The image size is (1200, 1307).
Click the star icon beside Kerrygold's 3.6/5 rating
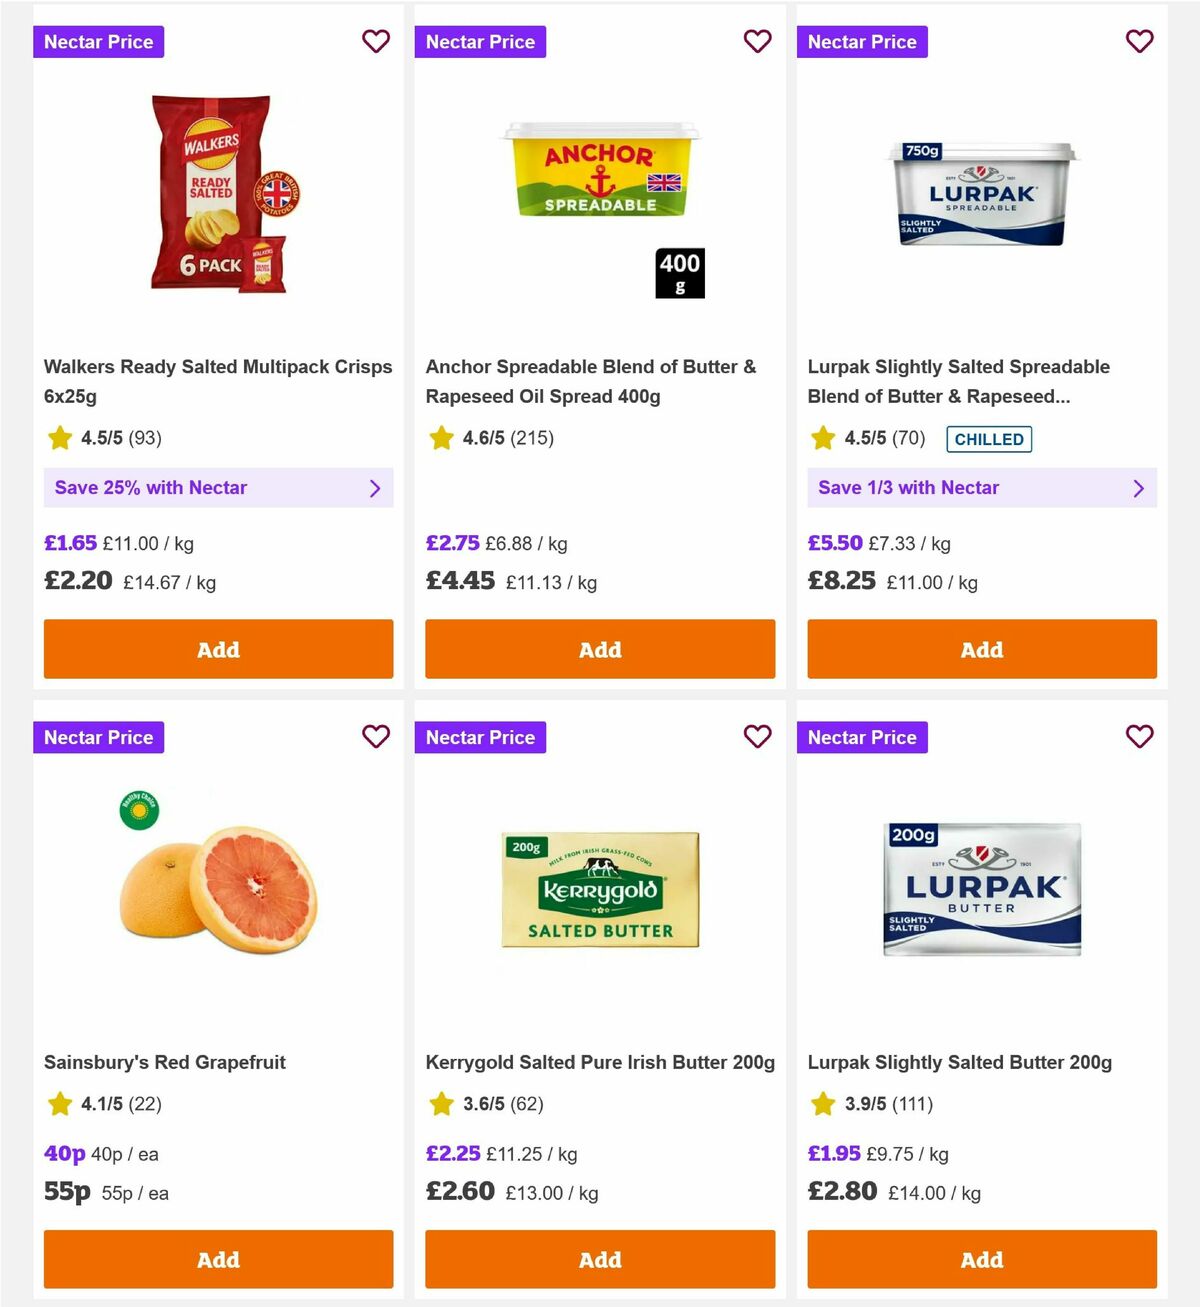[x=441, y=1104]
